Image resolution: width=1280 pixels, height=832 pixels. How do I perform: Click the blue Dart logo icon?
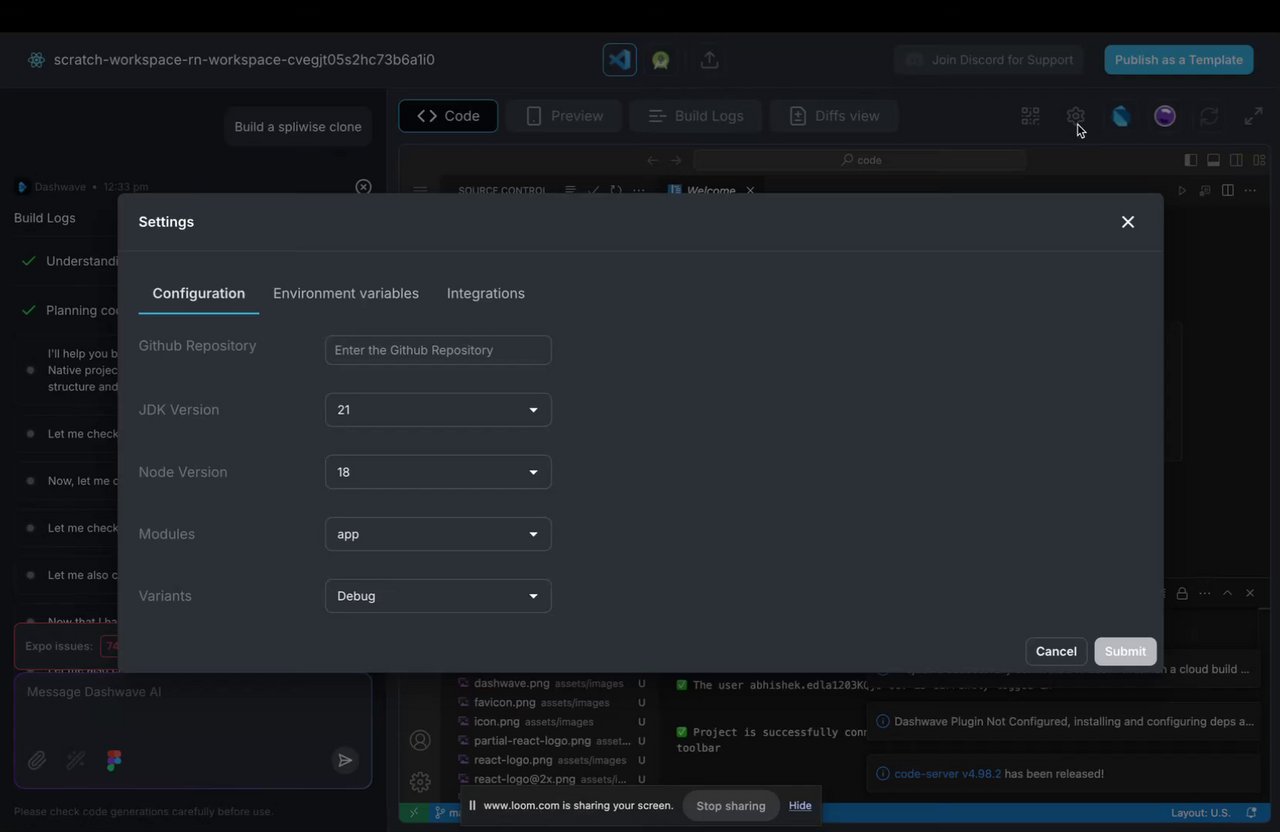pos(1121,116)
